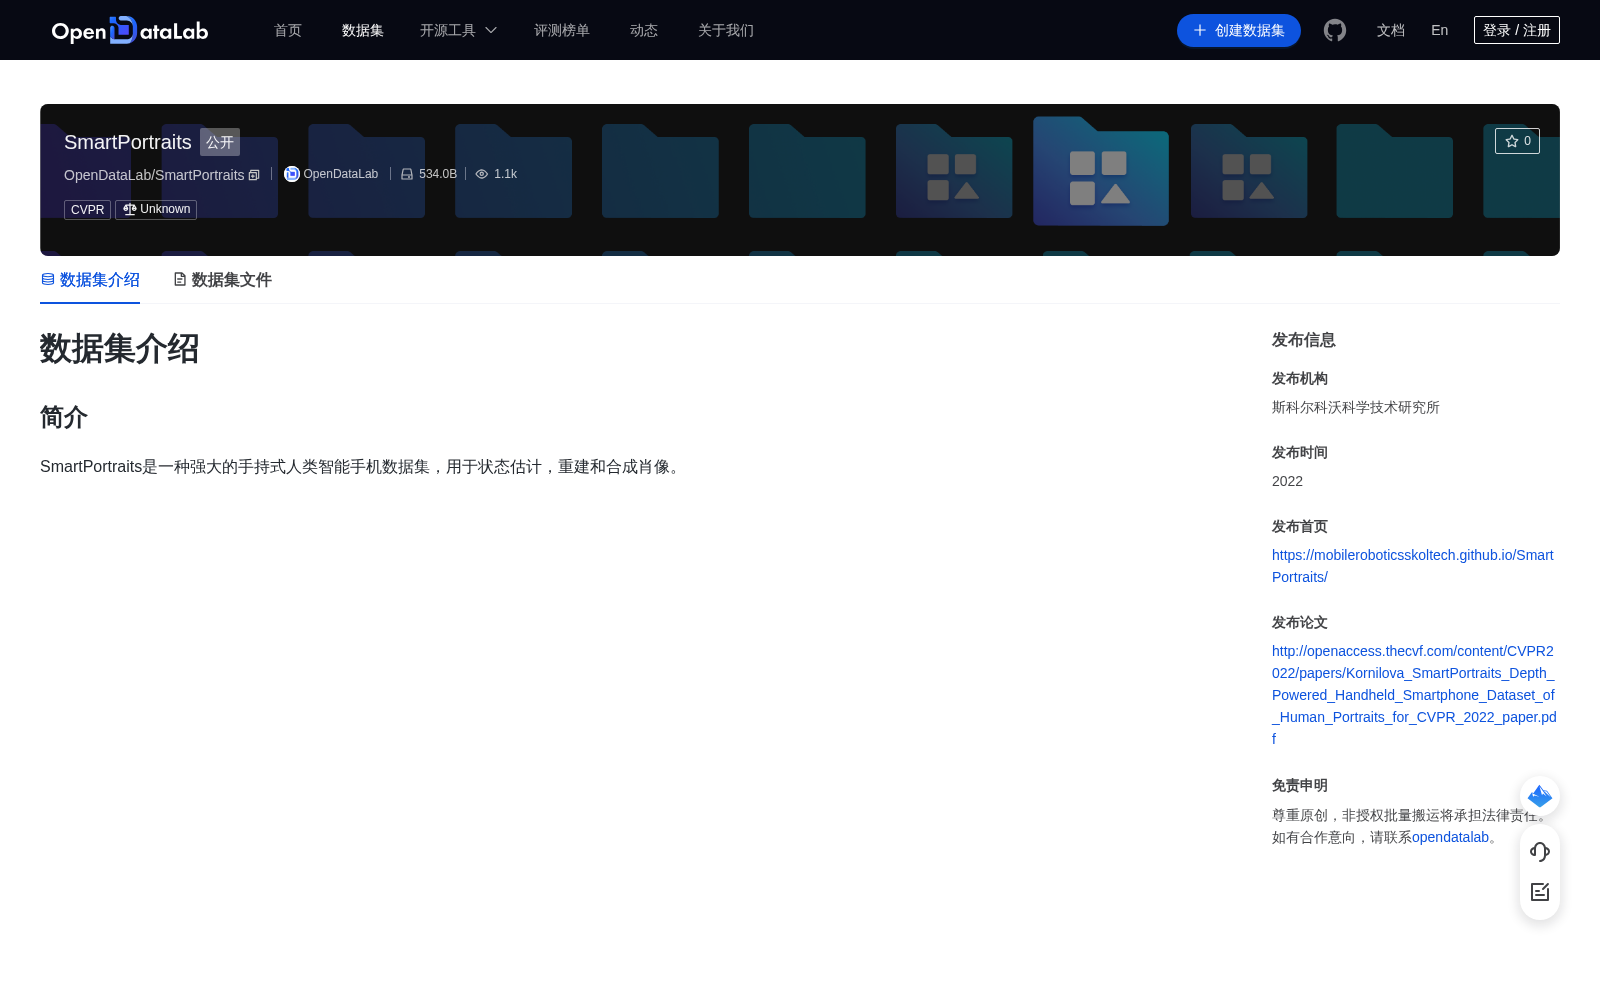
Task: Select the 数据集介绍 tab
Action: point(90,280)
